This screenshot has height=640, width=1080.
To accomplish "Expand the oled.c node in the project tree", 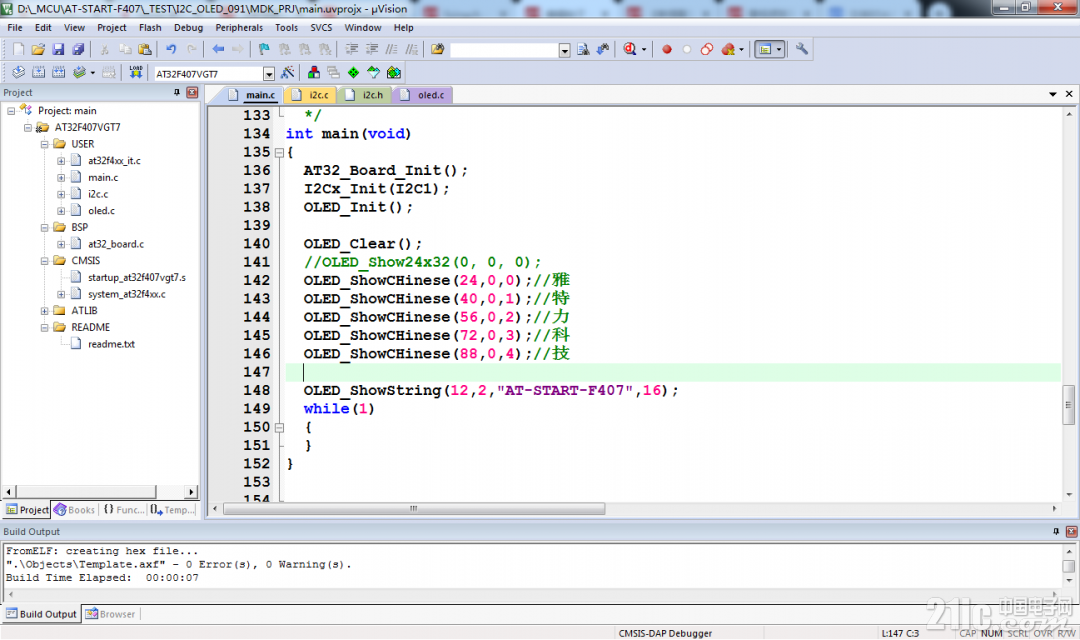I will 61,211.
